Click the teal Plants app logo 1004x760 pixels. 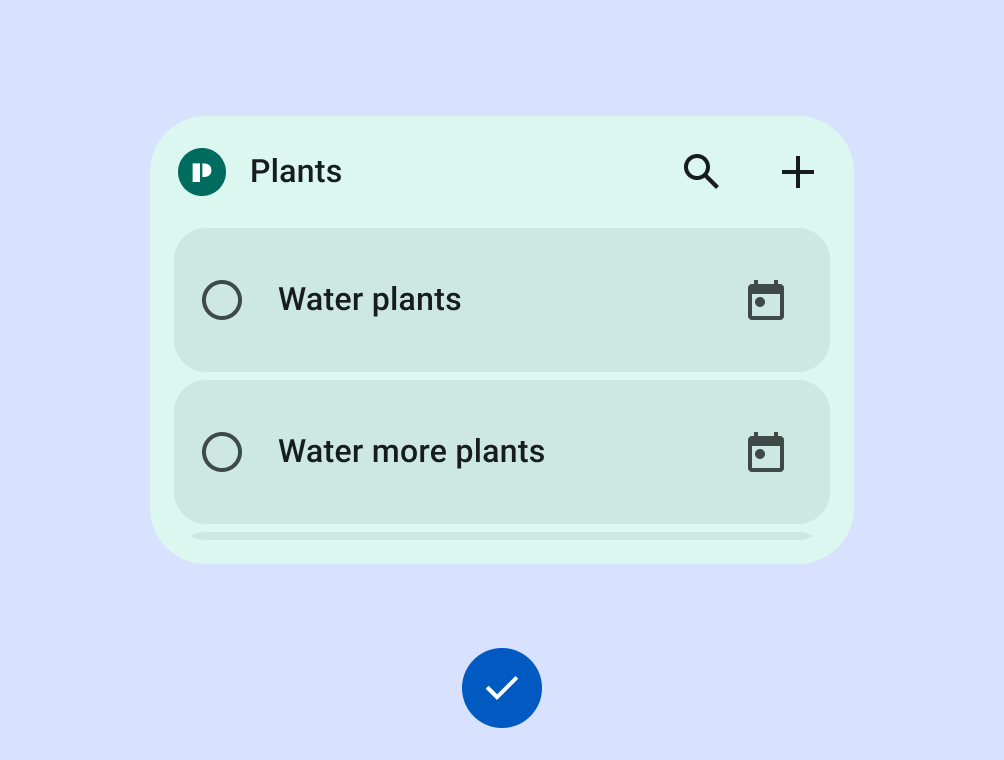click(202, 172)
